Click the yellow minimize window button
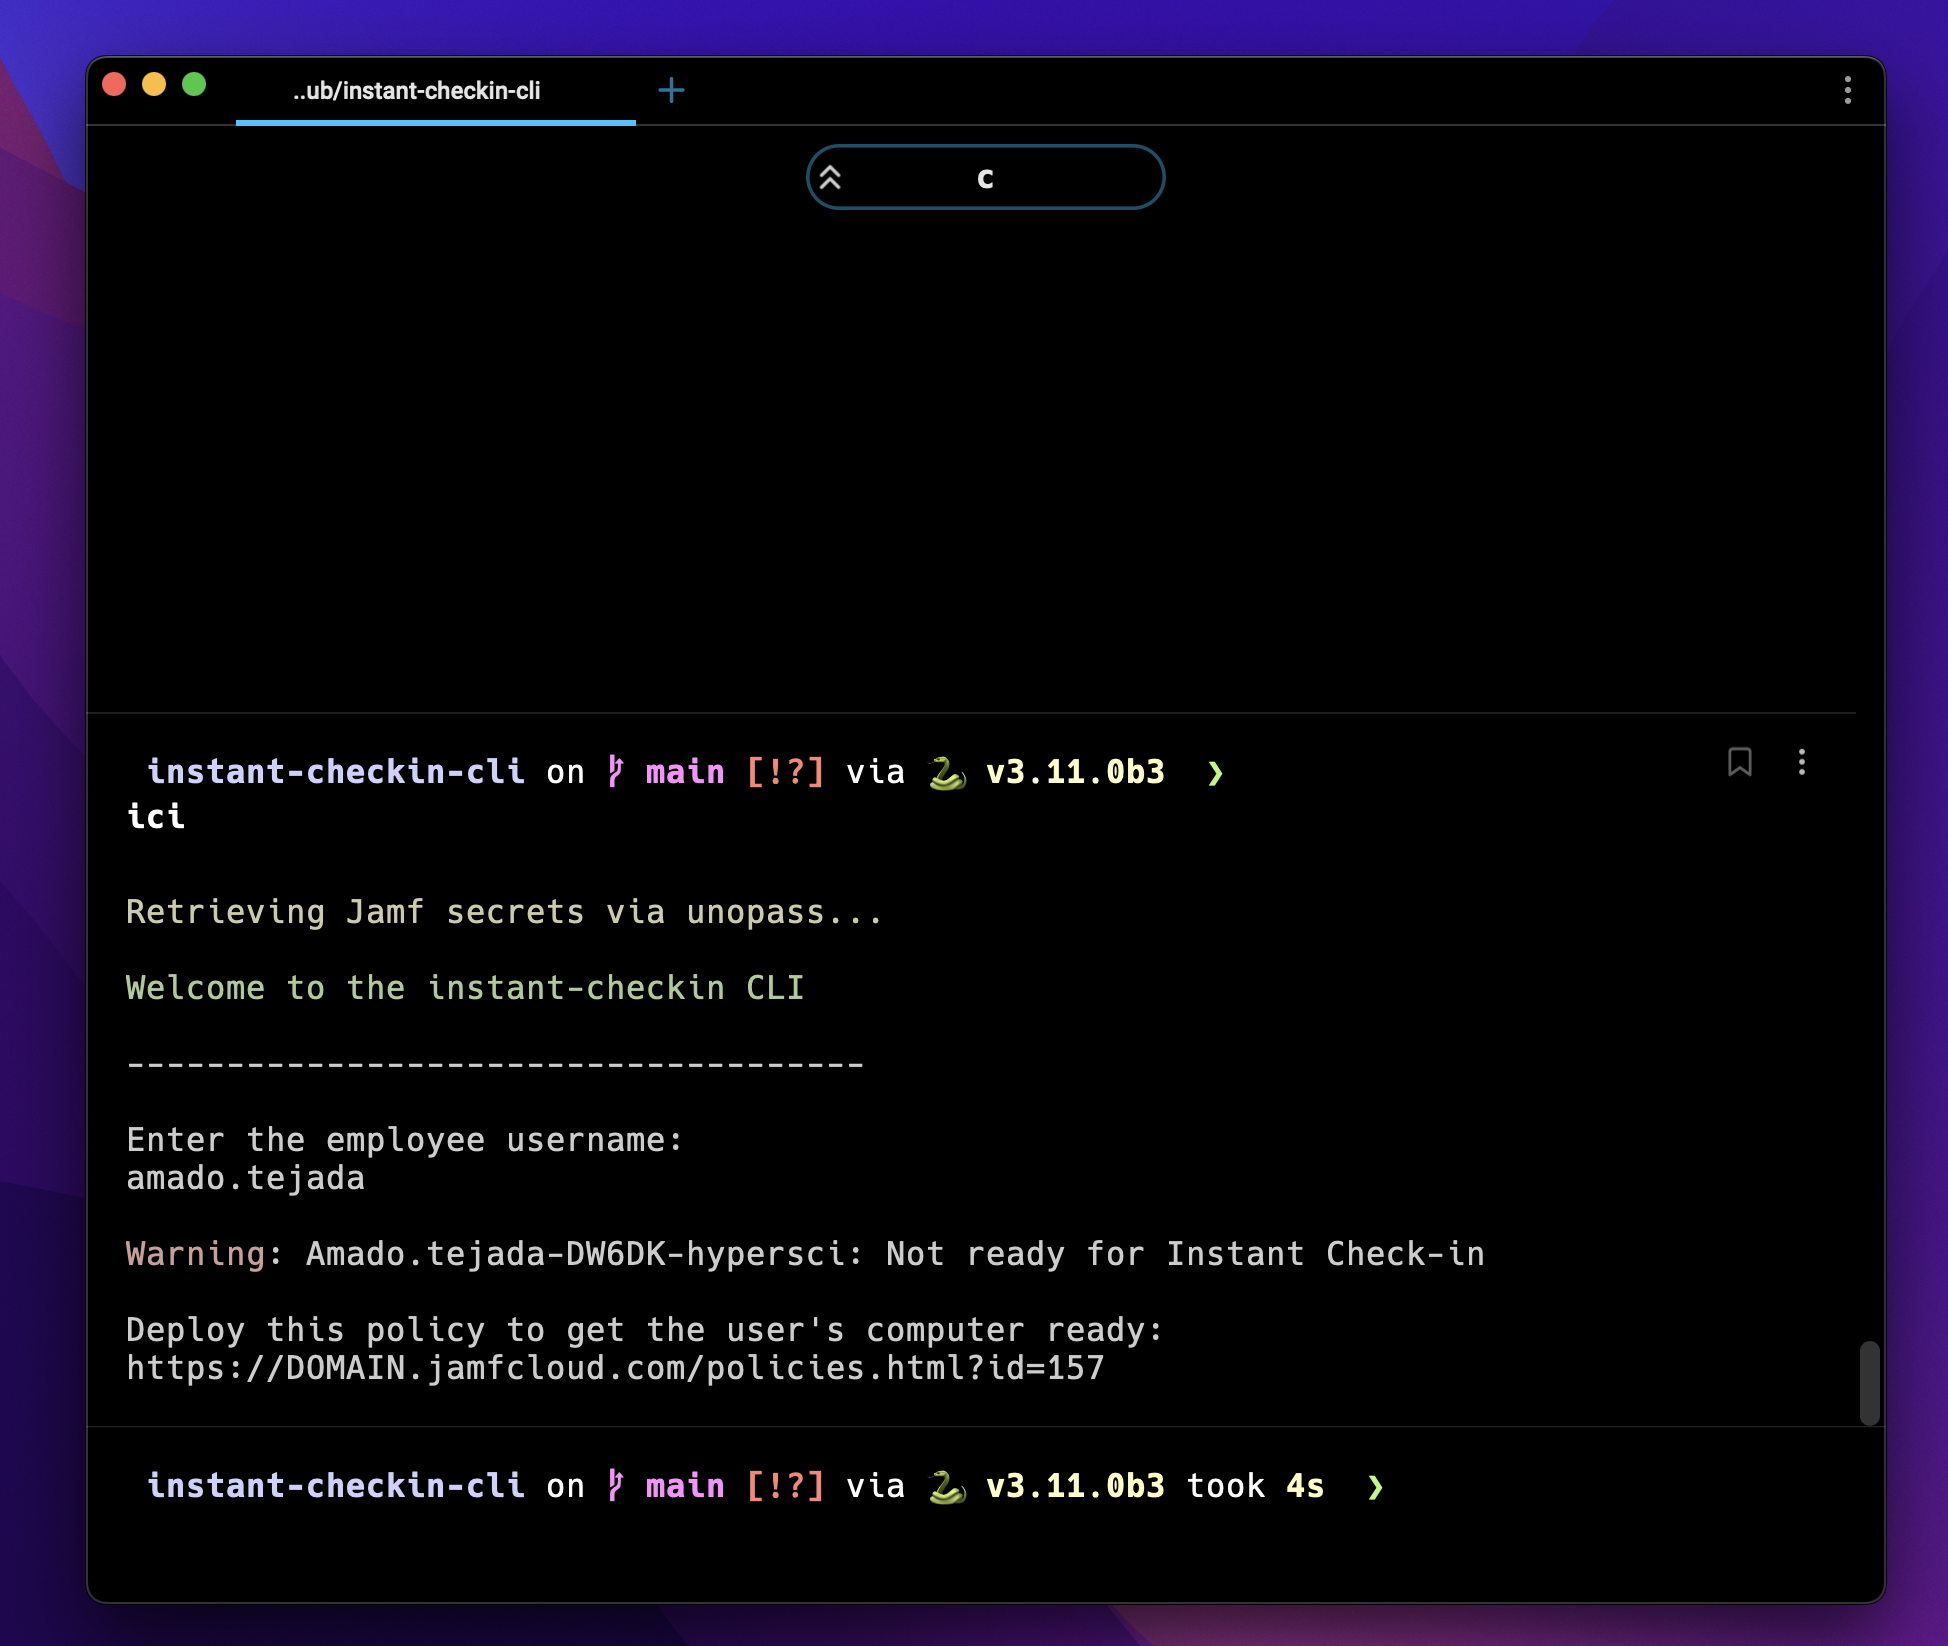Screen dimensions: 1948x1646 (x=154, y=85)
